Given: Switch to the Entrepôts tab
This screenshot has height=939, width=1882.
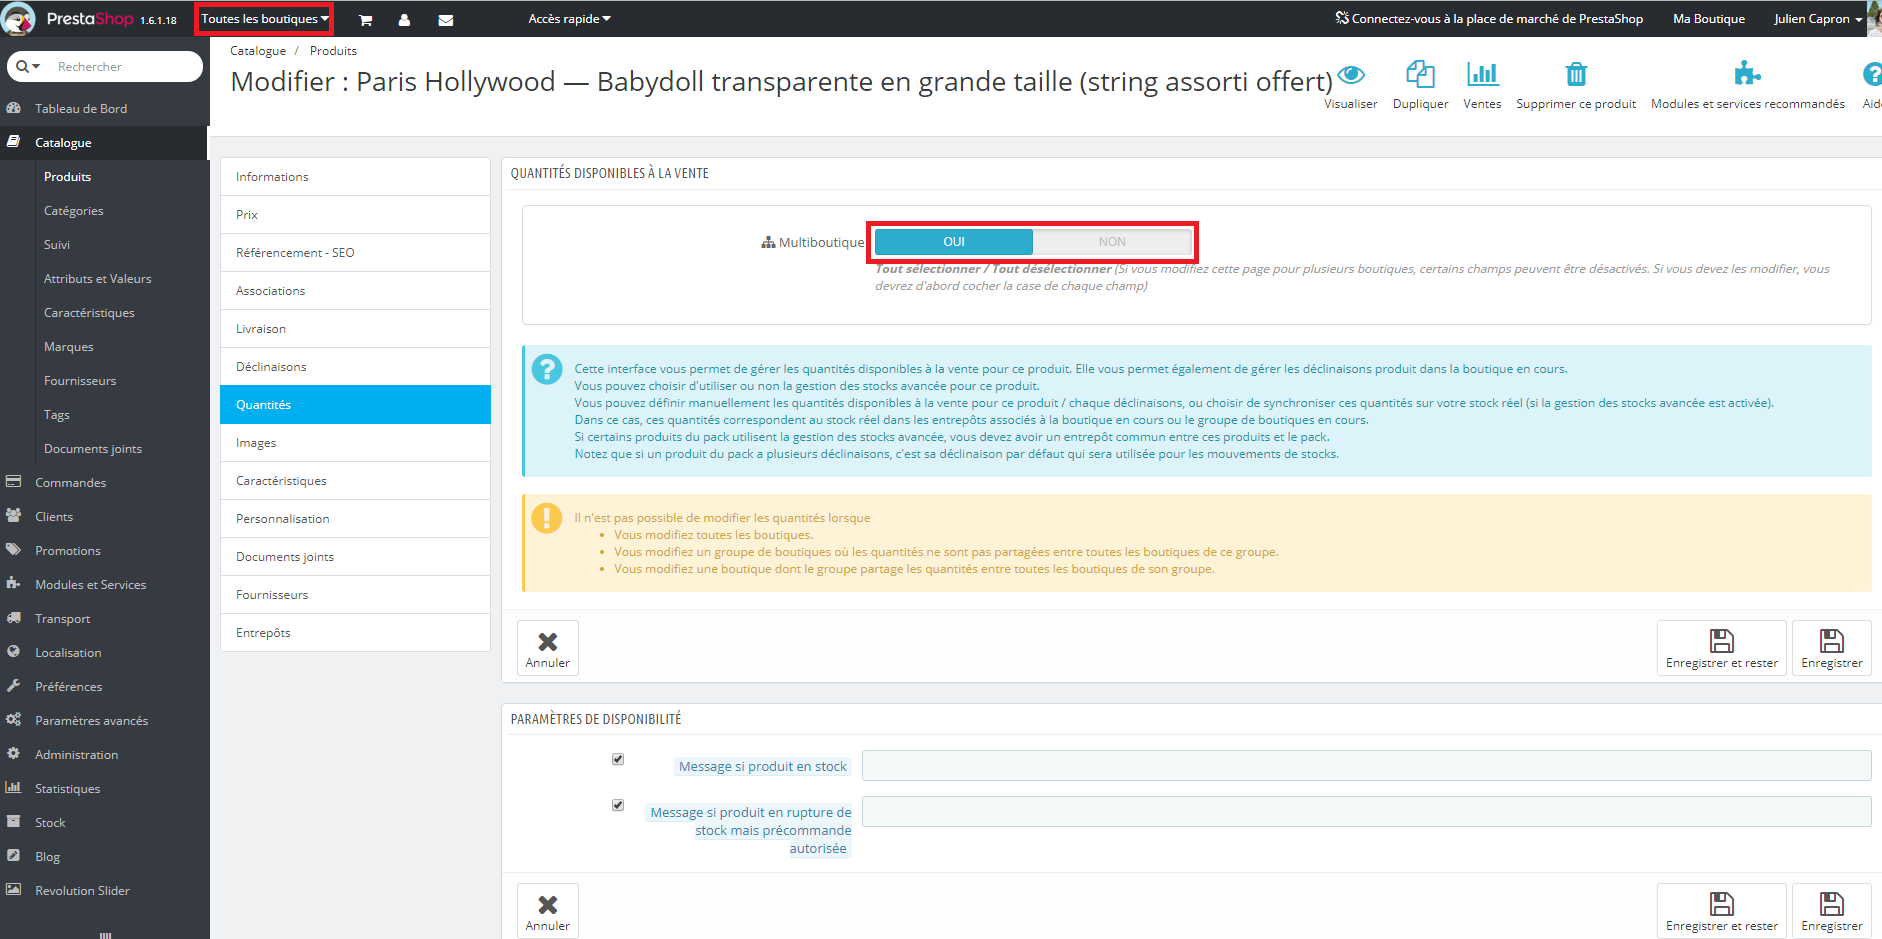Looking at the screenshot, I should pyautogui.click(x=355, y=633).
